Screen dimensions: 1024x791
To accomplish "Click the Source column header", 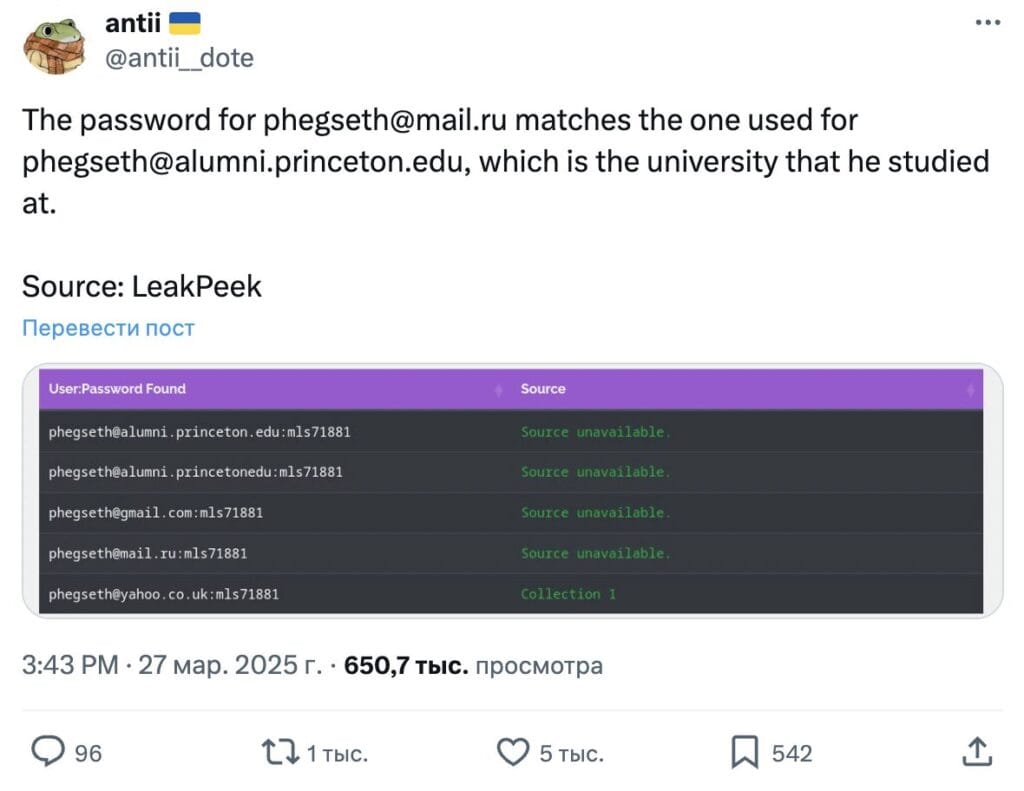I will pyautogui.click(x=543, y=389).
